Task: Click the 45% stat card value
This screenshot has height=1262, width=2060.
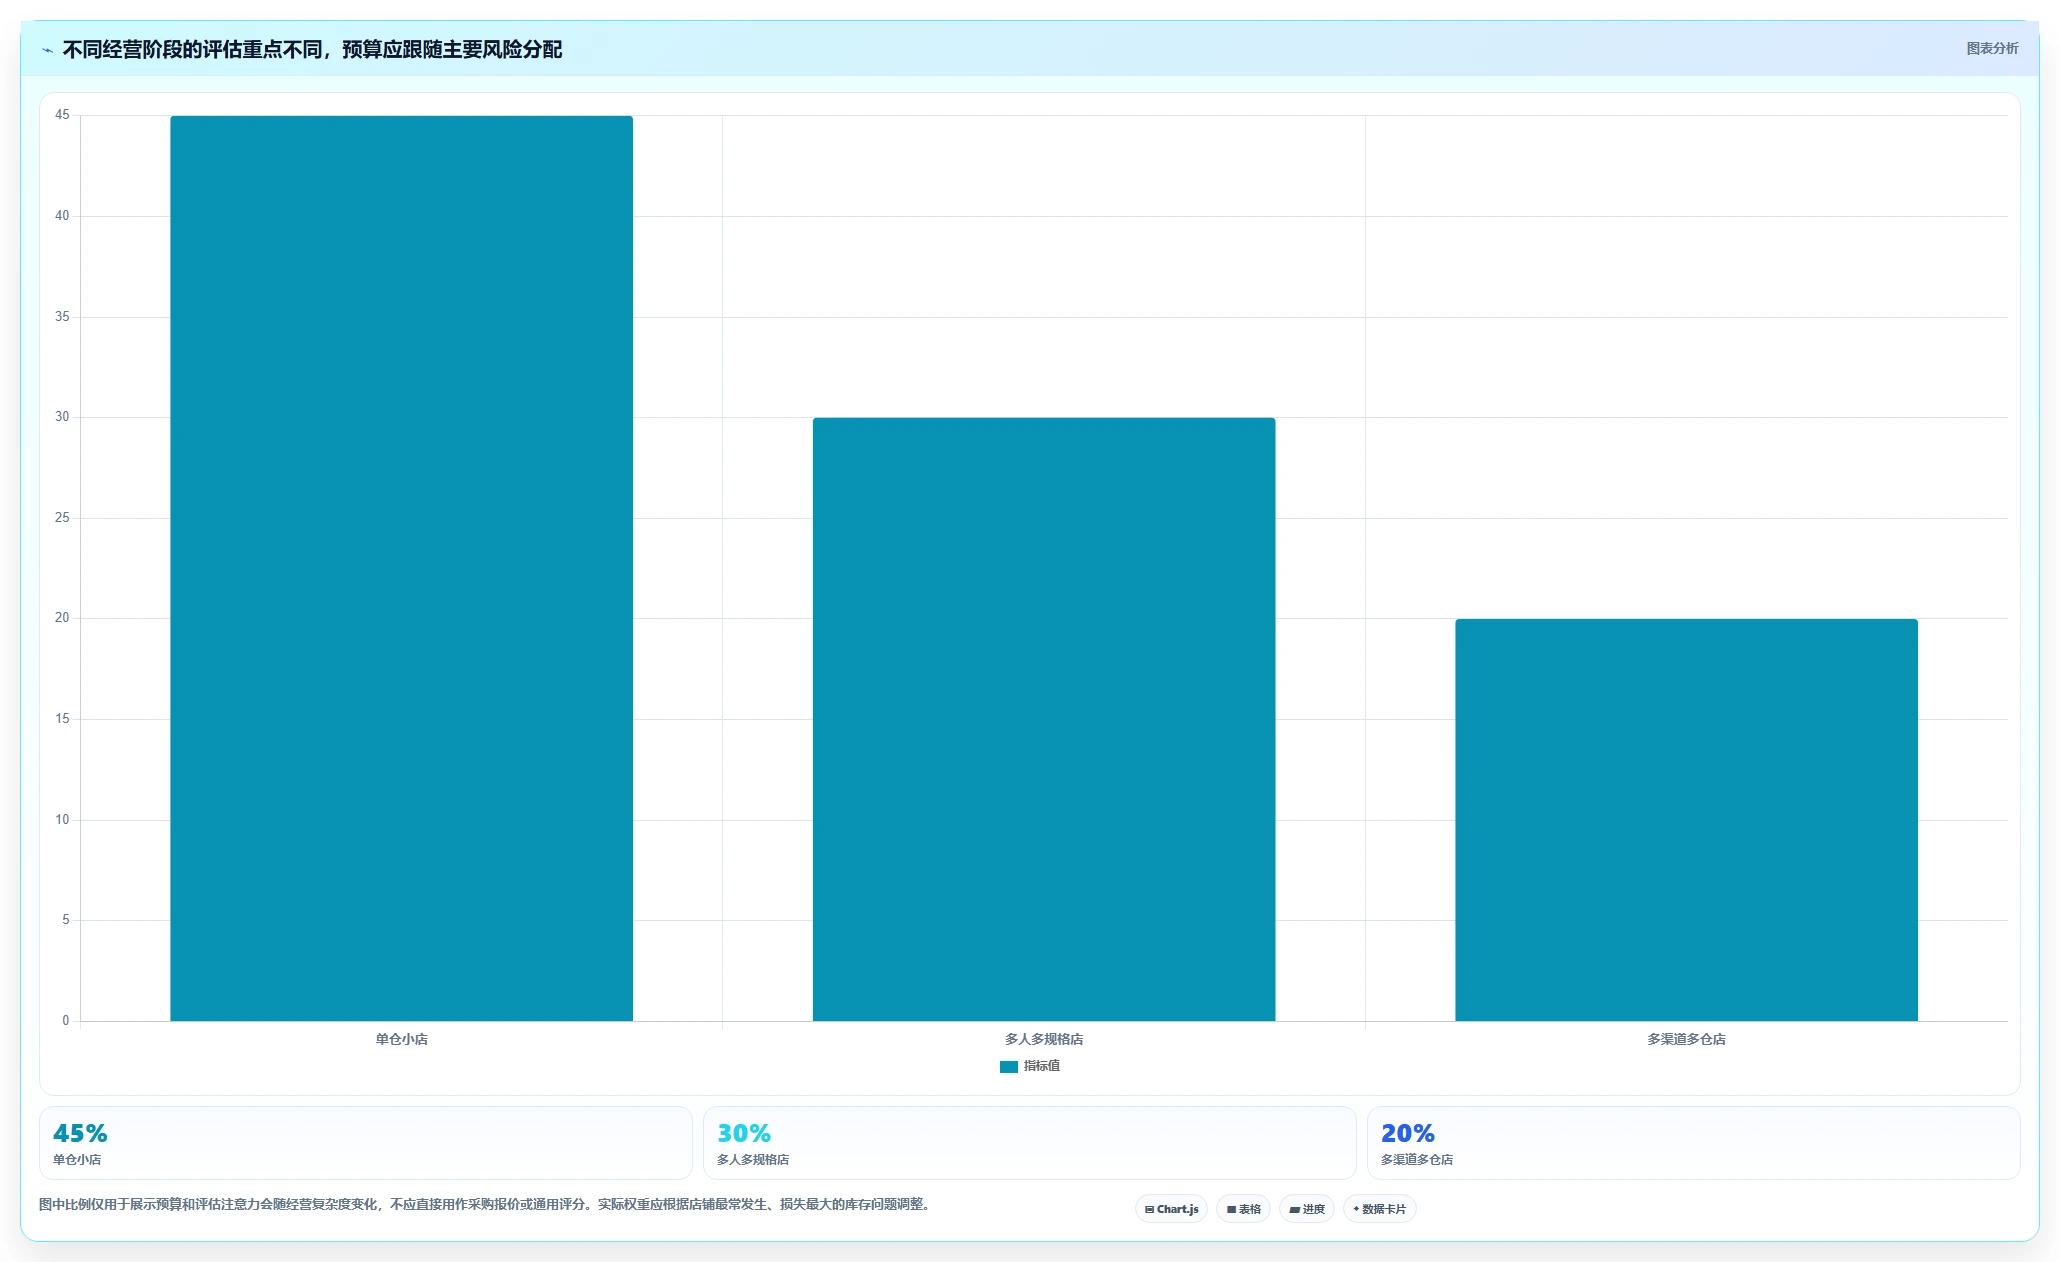Action: pyautogui.click(x=80, y=1134)
